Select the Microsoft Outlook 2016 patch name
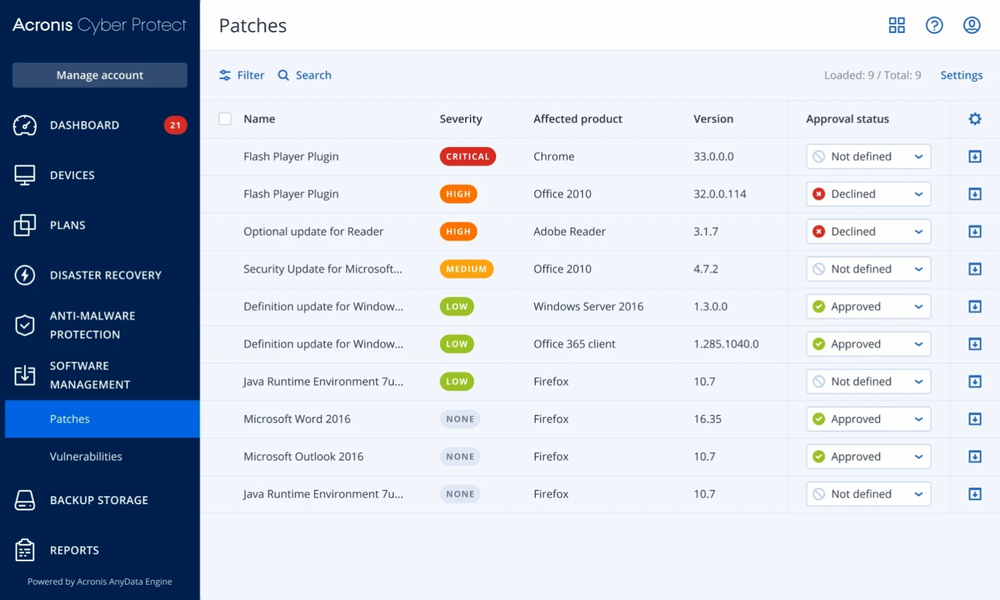The height and width of the screenshot is (600, 1000). pos(304,457)
